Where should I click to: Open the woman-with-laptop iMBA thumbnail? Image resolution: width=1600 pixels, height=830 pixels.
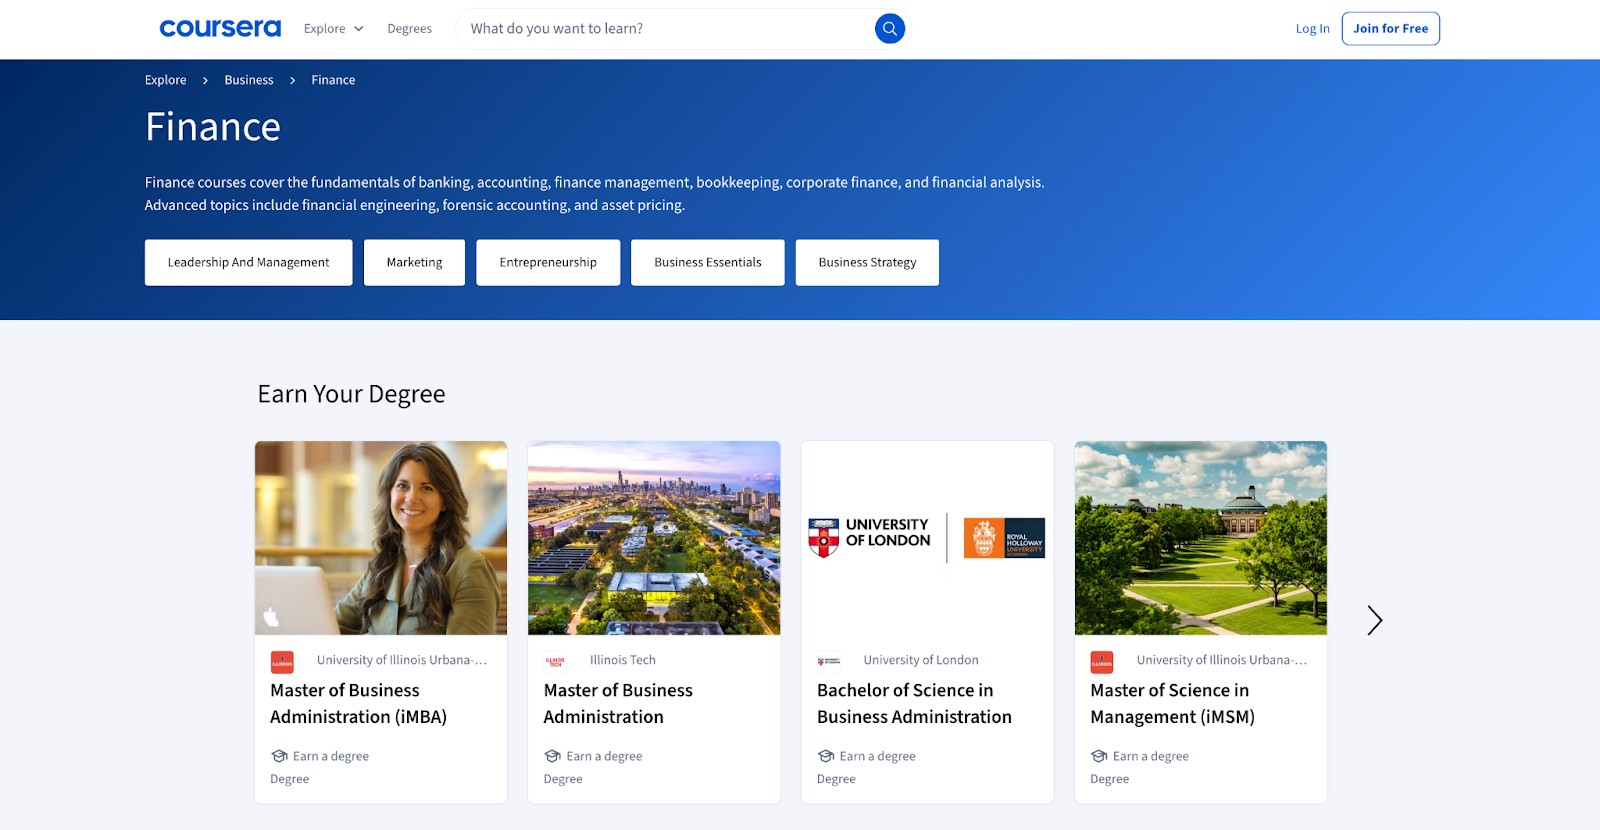click(x=381, y=538)
